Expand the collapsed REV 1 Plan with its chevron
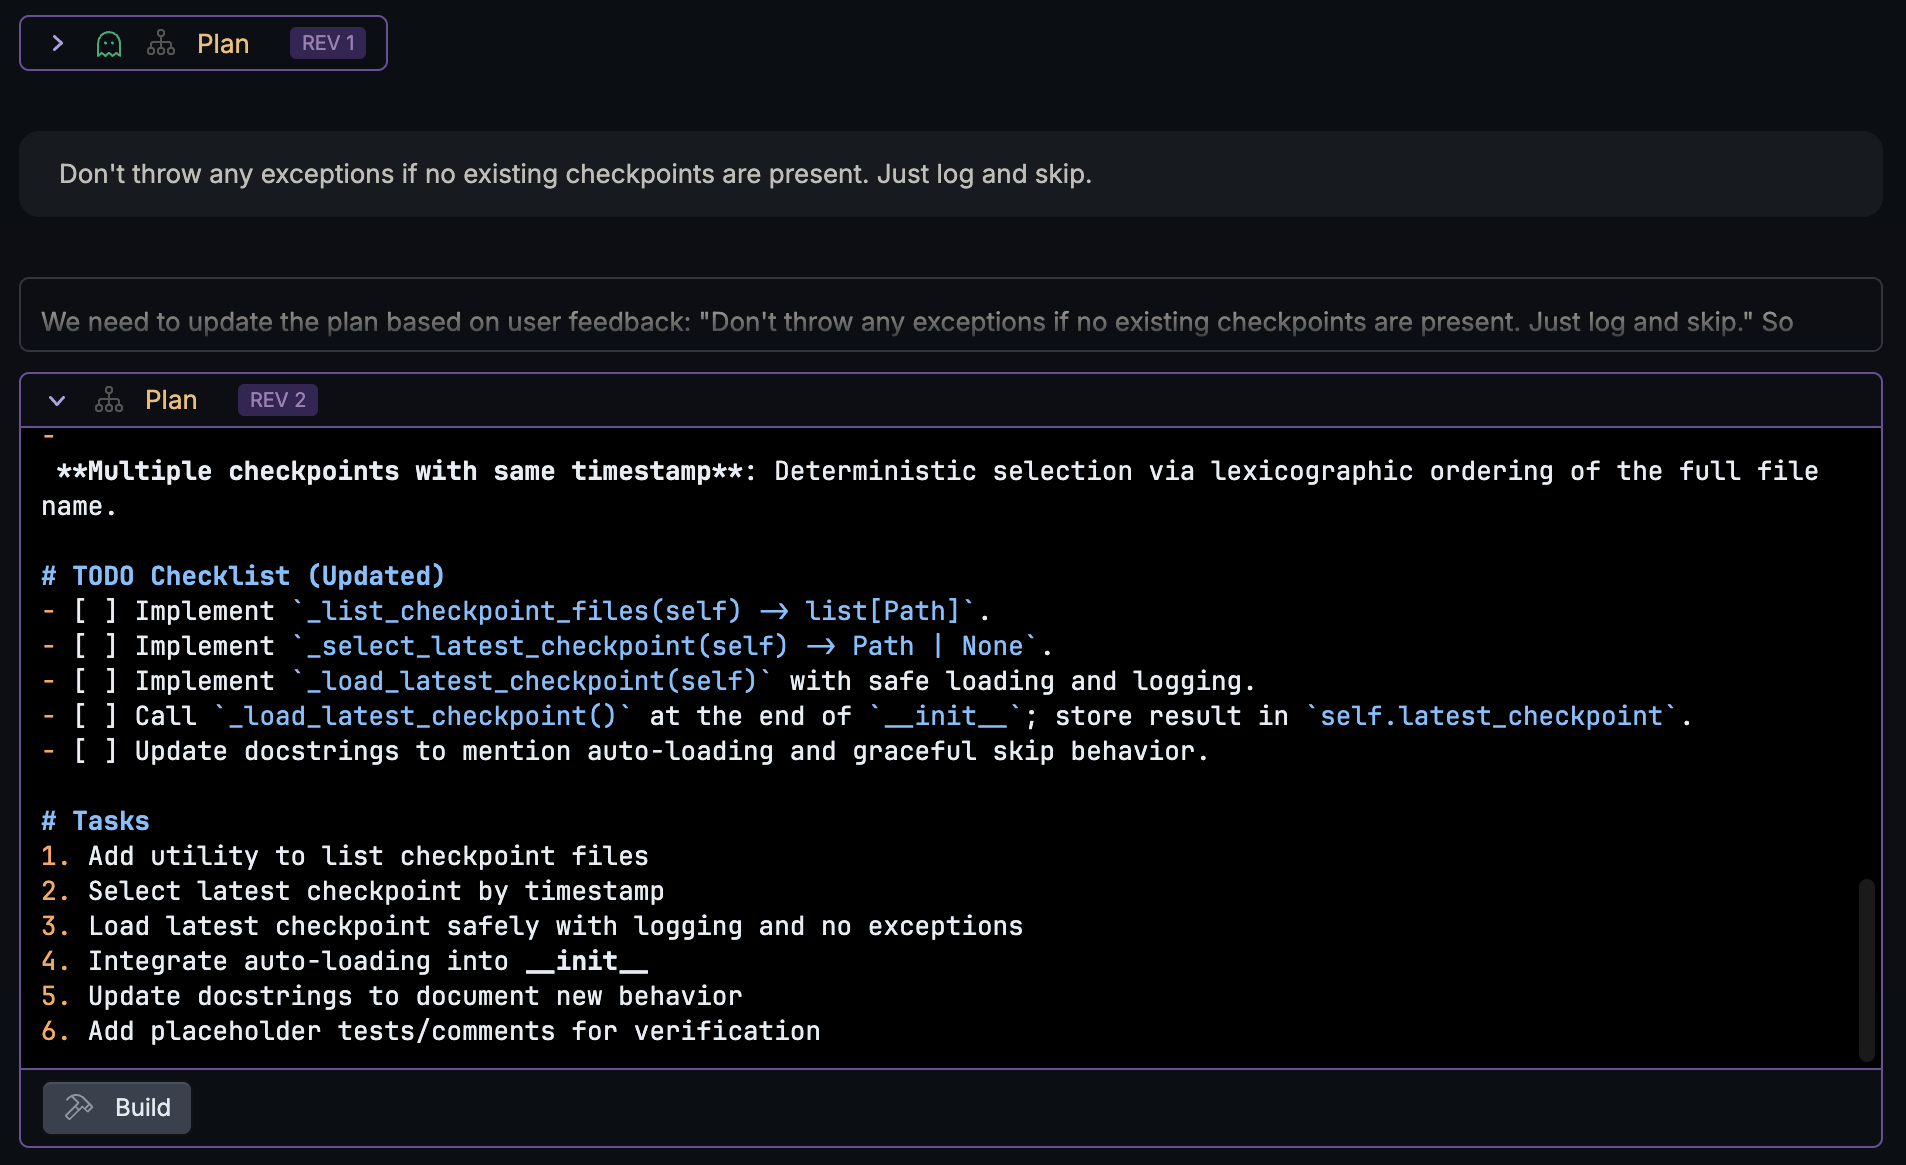Screen dimensions: 1906x1165 click(x=58, y=43)
